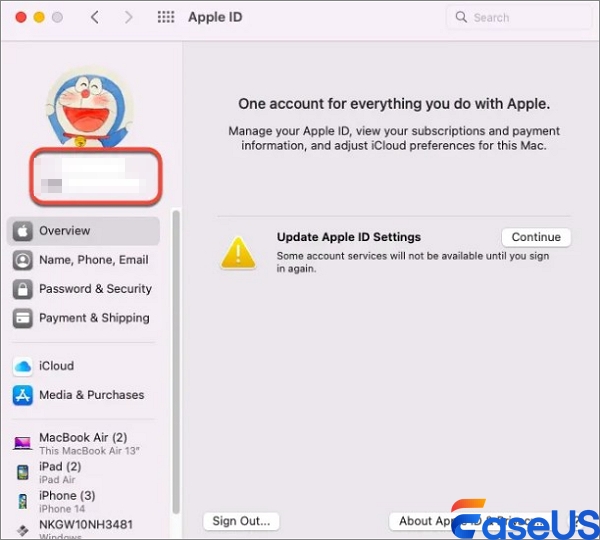Image resolution: width=600 pixels, height=540 pixels.
Task: Click the sidebar vertical scrollbar
Action: 176,362
